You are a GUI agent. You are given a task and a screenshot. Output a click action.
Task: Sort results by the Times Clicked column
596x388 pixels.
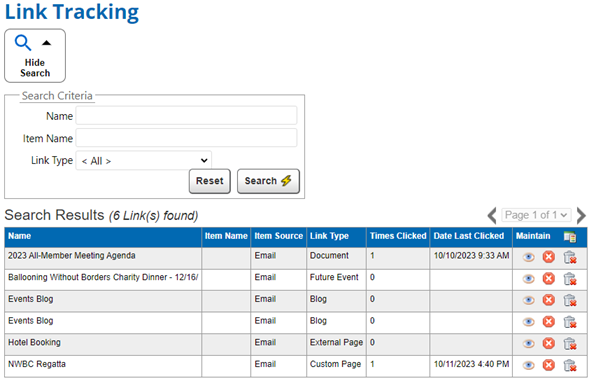398,236
